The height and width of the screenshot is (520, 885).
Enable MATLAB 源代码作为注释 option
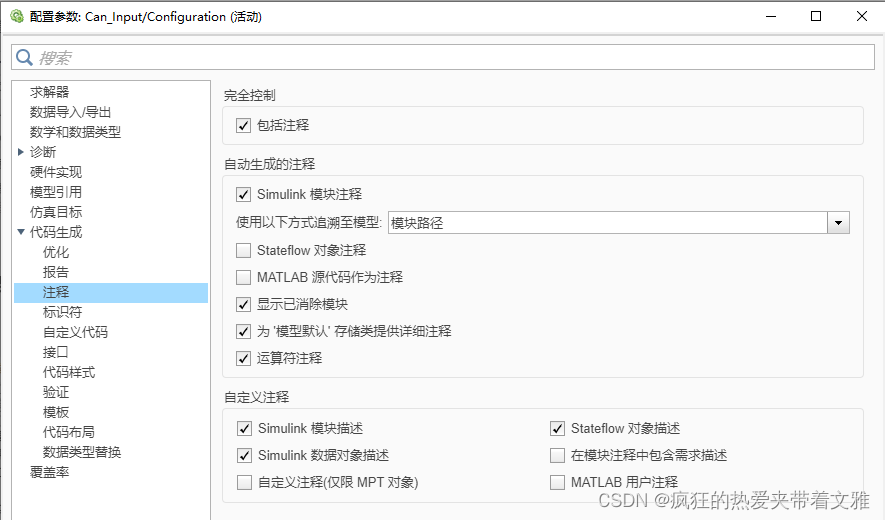click(243, 277)
